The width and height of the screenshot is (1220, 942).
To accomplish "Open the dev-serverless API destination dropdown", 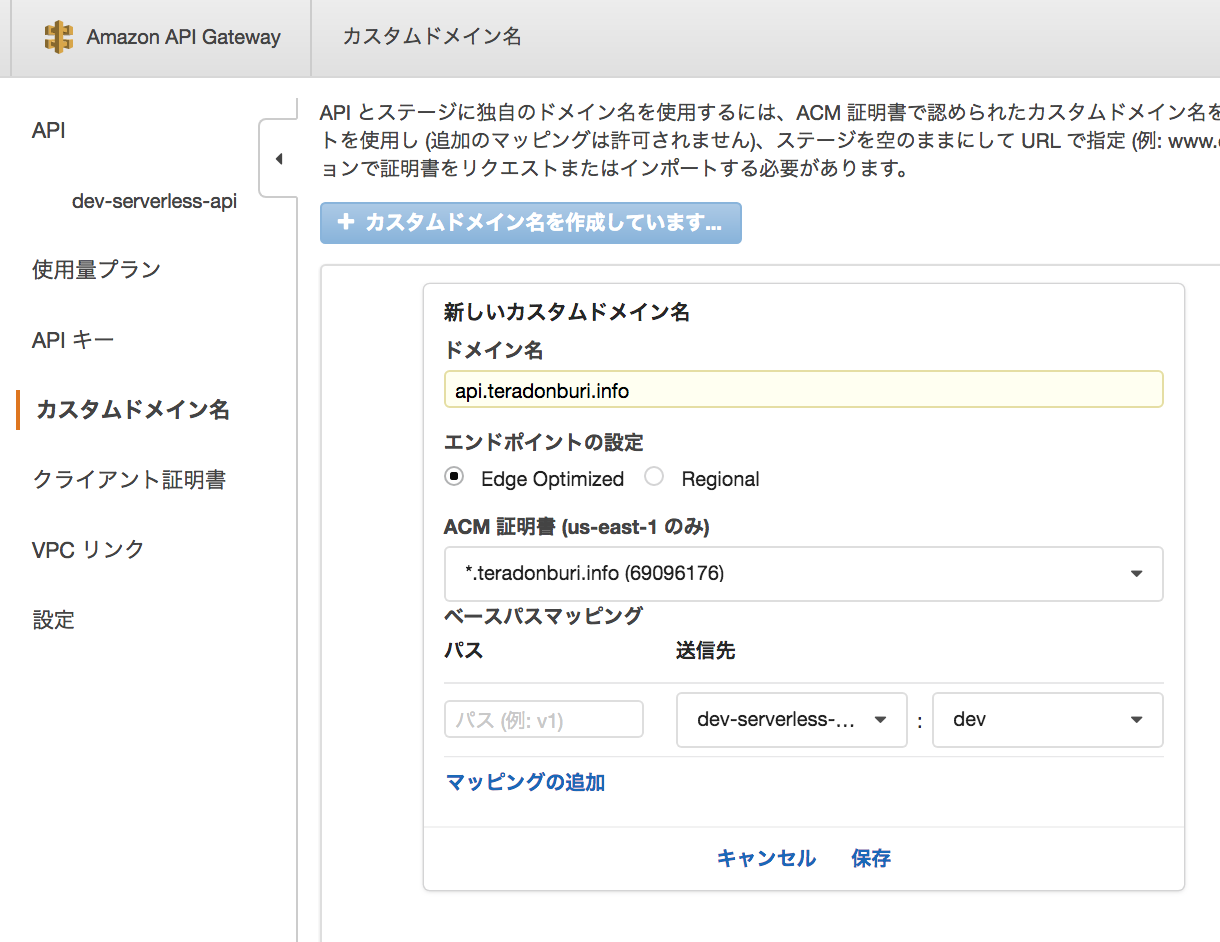I will click(791, 720).
